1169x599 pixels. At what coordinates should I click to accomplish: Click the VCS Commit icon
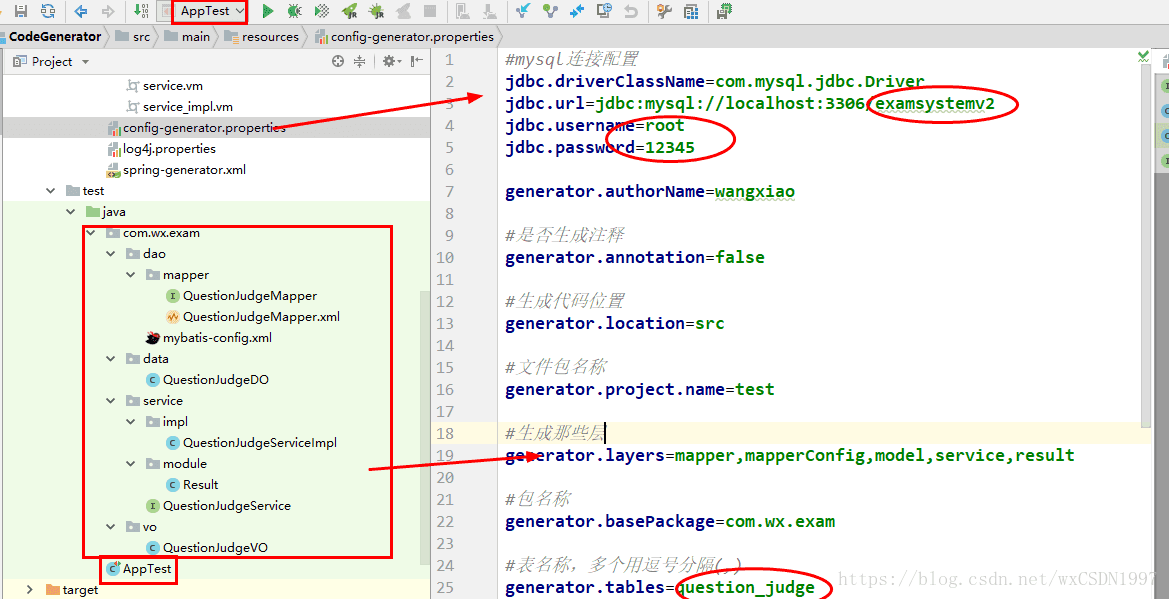coord(551,10)
